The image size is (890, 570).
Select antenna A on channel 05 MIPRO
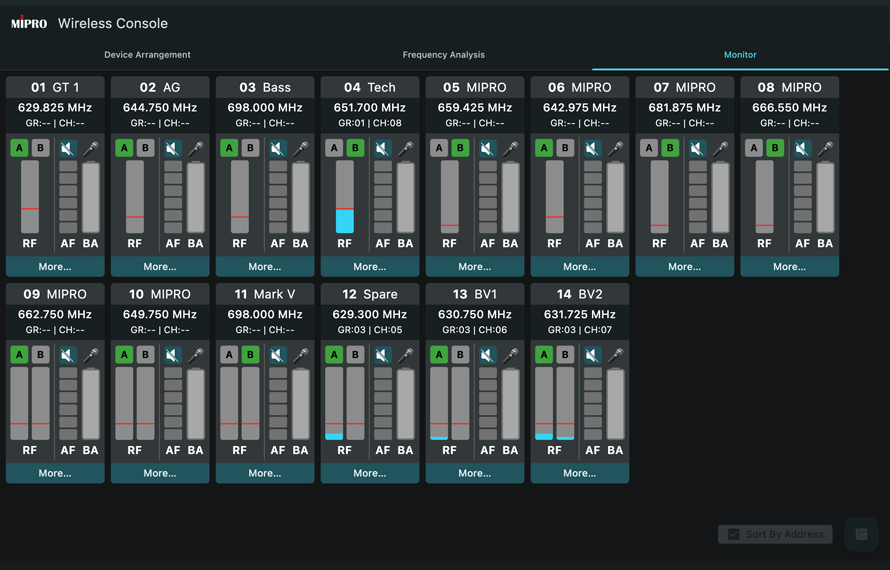[439, 148]
